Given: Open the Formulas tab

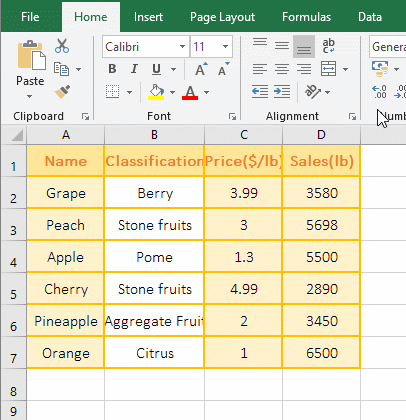Looking at the screenshot, I should pyautogui.click(x=306, y=17).
